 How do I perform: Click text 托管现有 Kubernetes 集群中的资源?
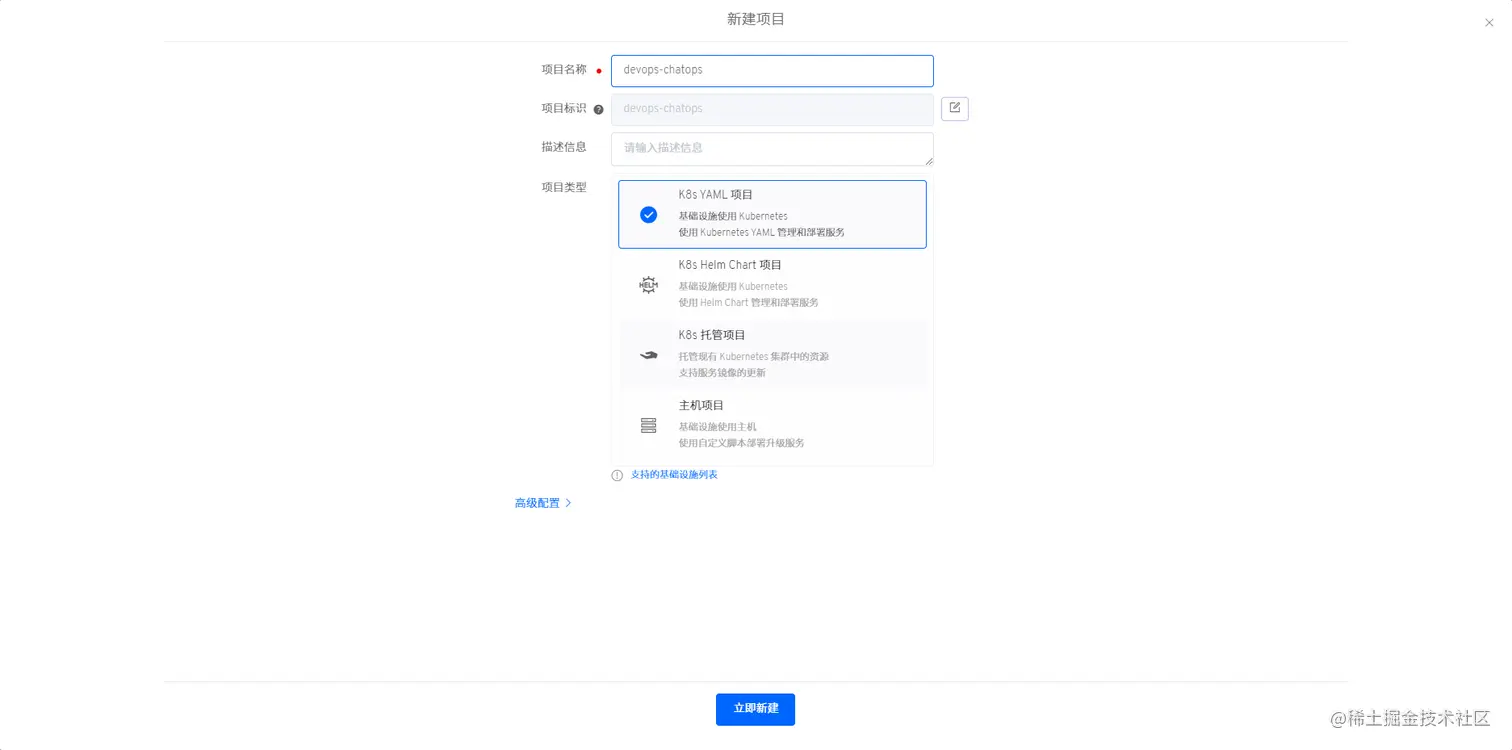(x=753, y=357)
